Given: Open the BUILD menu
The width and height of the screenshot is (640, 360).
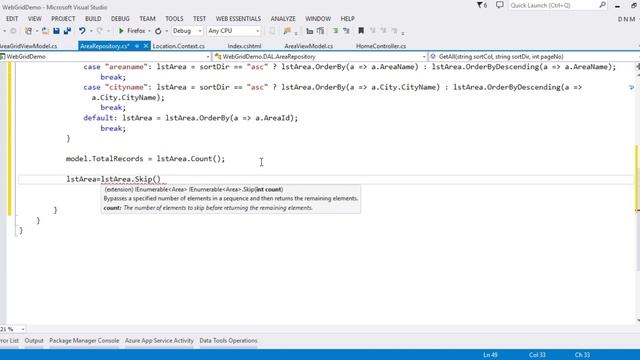Looking at the screenshot, I should click(x=93, y=19).
